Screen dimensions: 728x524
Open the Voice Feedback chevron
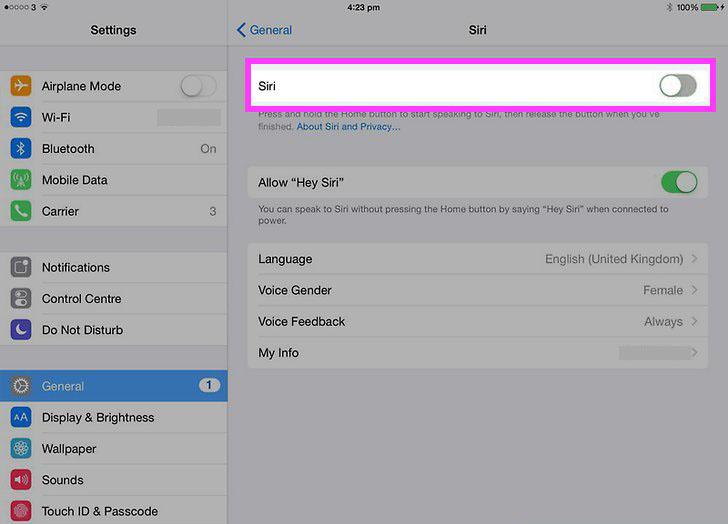(x=694, y=321)
